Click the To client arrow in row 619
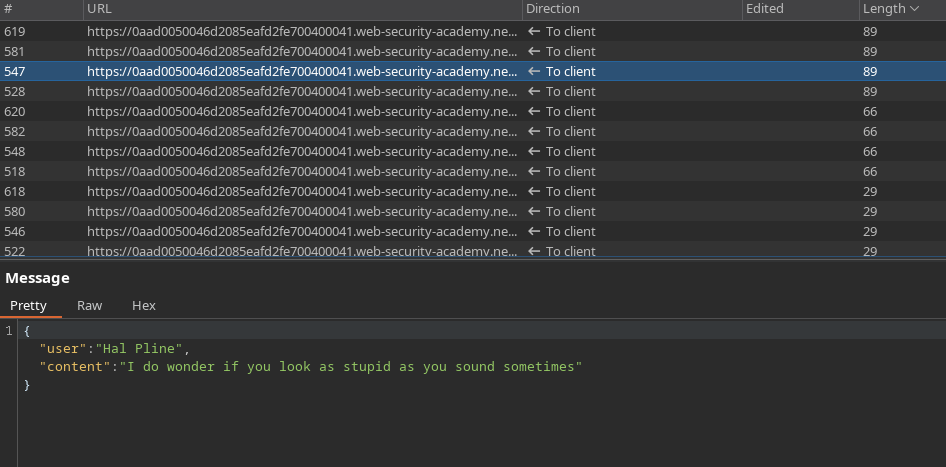 [534, 31]
